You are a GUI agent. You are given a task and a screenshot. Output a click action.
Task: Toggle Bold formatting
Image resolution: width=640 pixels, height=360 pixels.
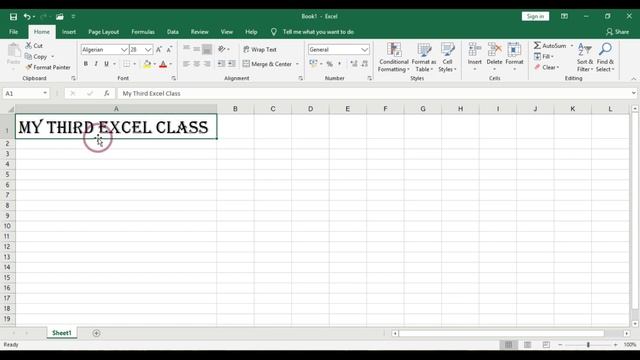point(86,64)
